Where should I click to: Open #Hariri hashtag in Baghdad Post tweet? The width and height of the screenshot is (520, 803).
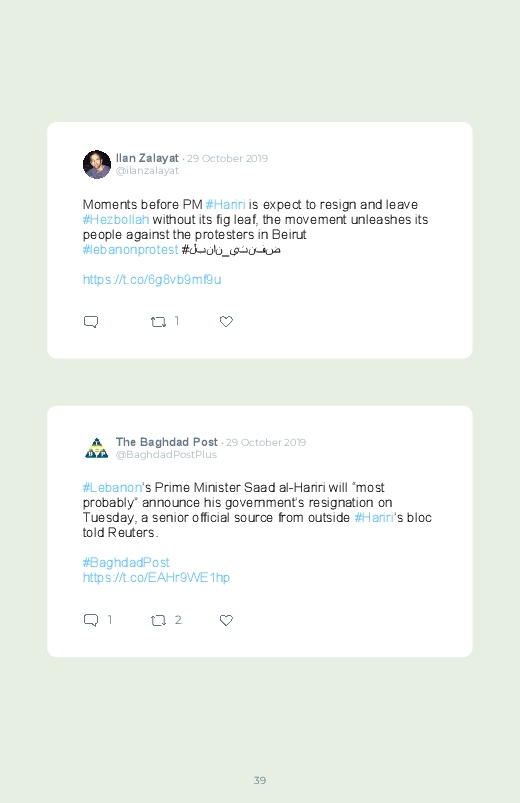coord(374,517)
